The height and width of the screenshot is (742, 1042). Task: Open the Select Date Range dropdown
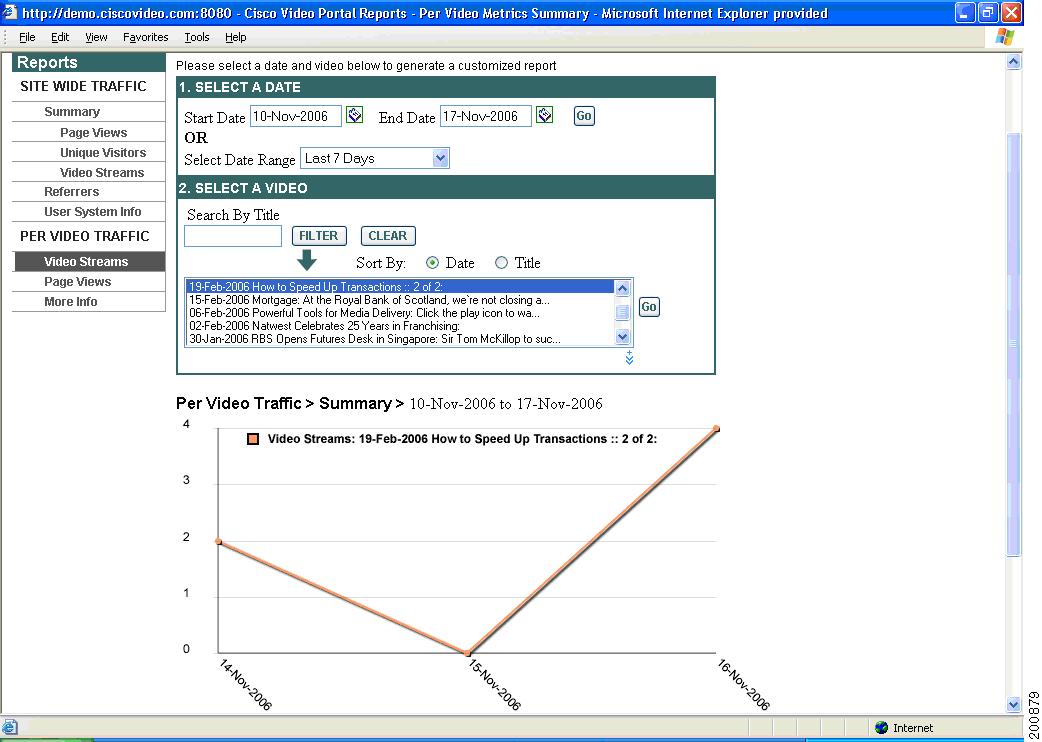440,157
